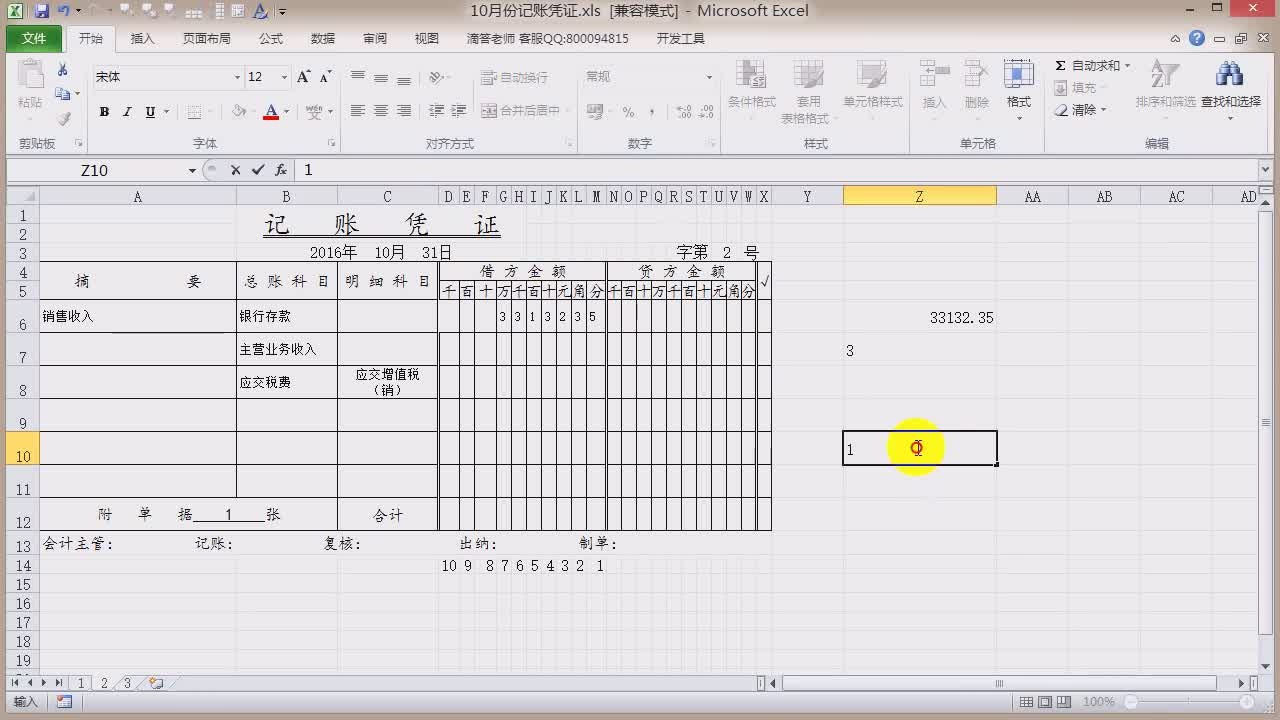The height and width of the screenshot is (720, 1280).
Task: Align text to the right
Action: click(x=404, y=111)
